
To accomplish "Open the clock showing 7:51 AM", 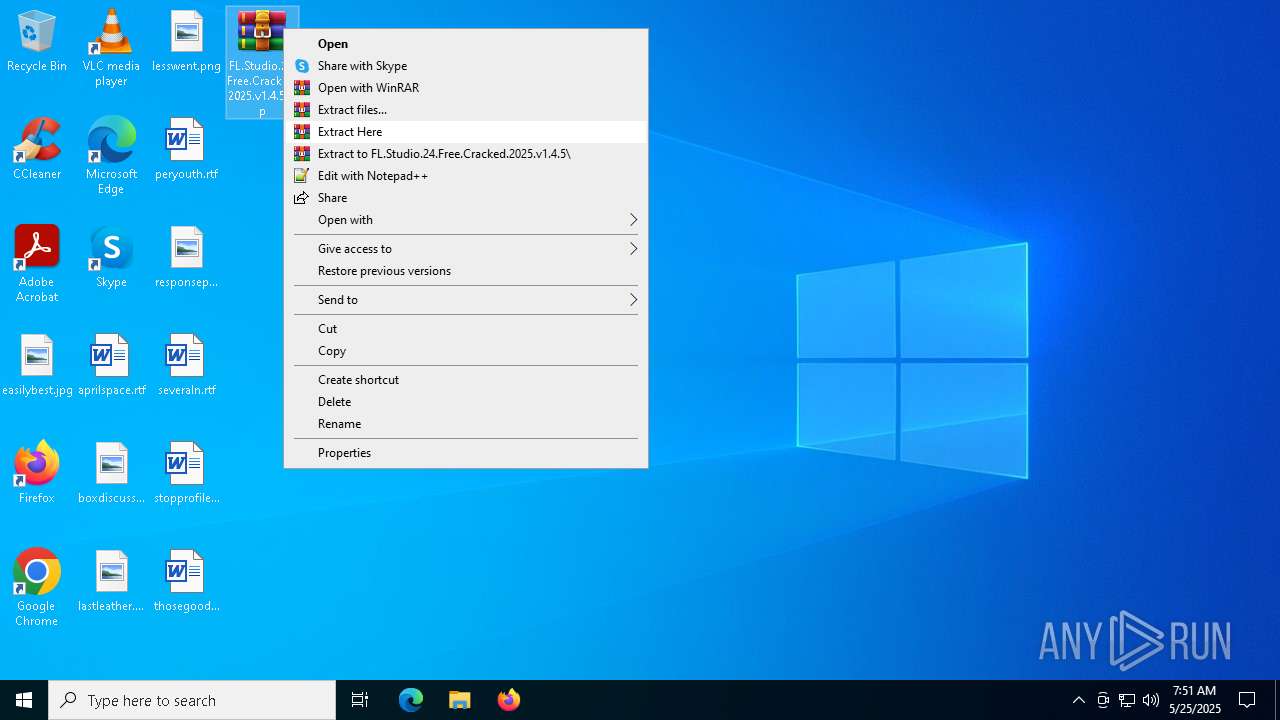I will pos(1195,700).
